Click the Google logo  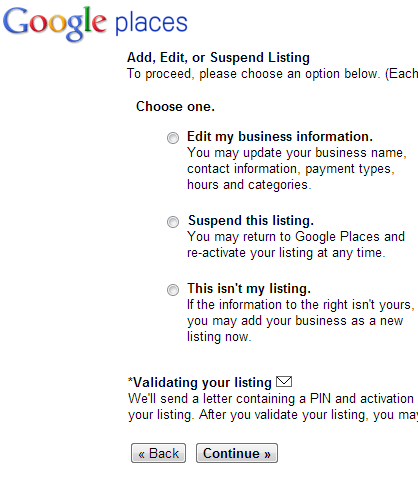[55, 24]
